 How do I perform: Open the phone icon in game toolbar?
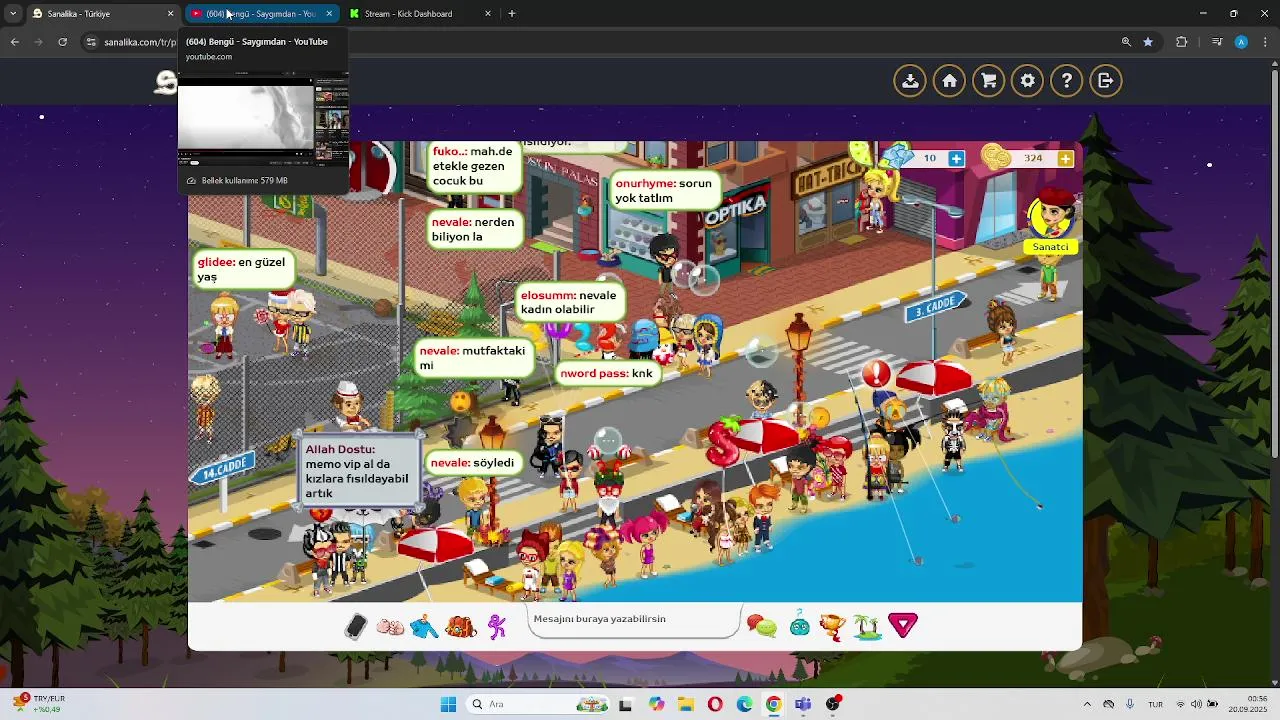[356, 626]
